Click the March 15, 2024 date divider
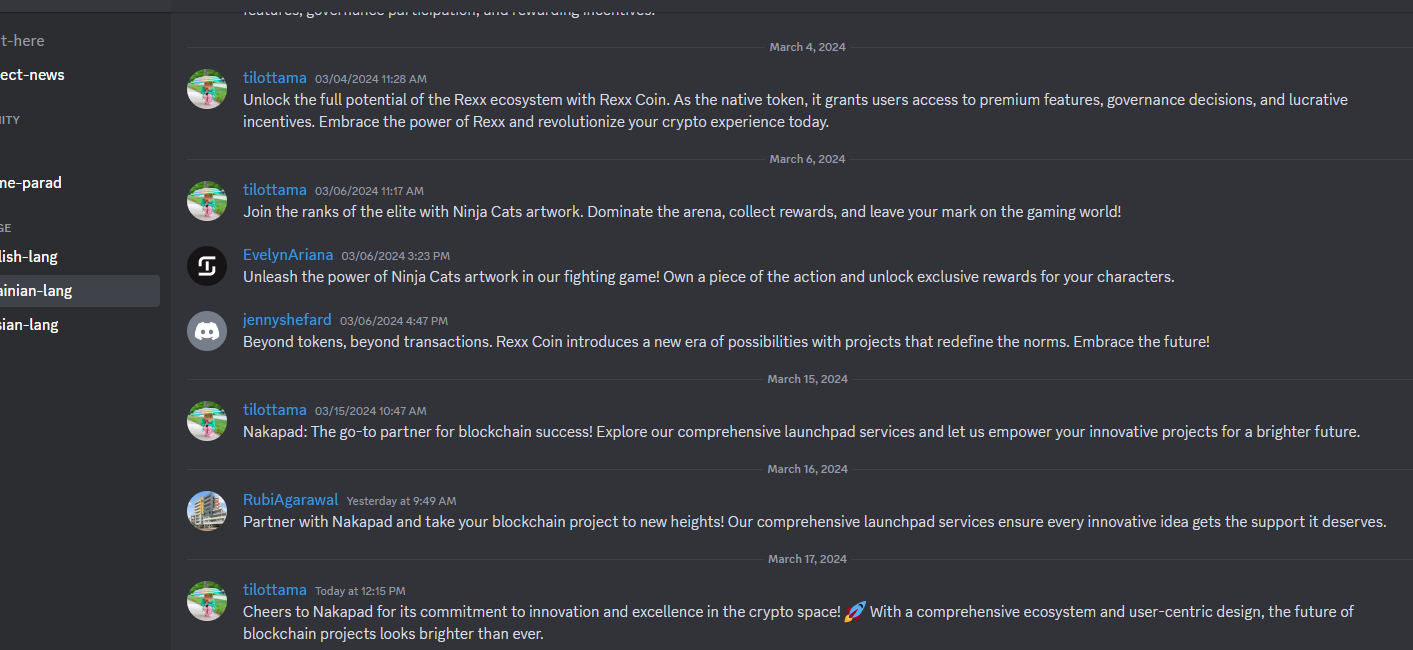1413x650 pixels. [807, 379]
